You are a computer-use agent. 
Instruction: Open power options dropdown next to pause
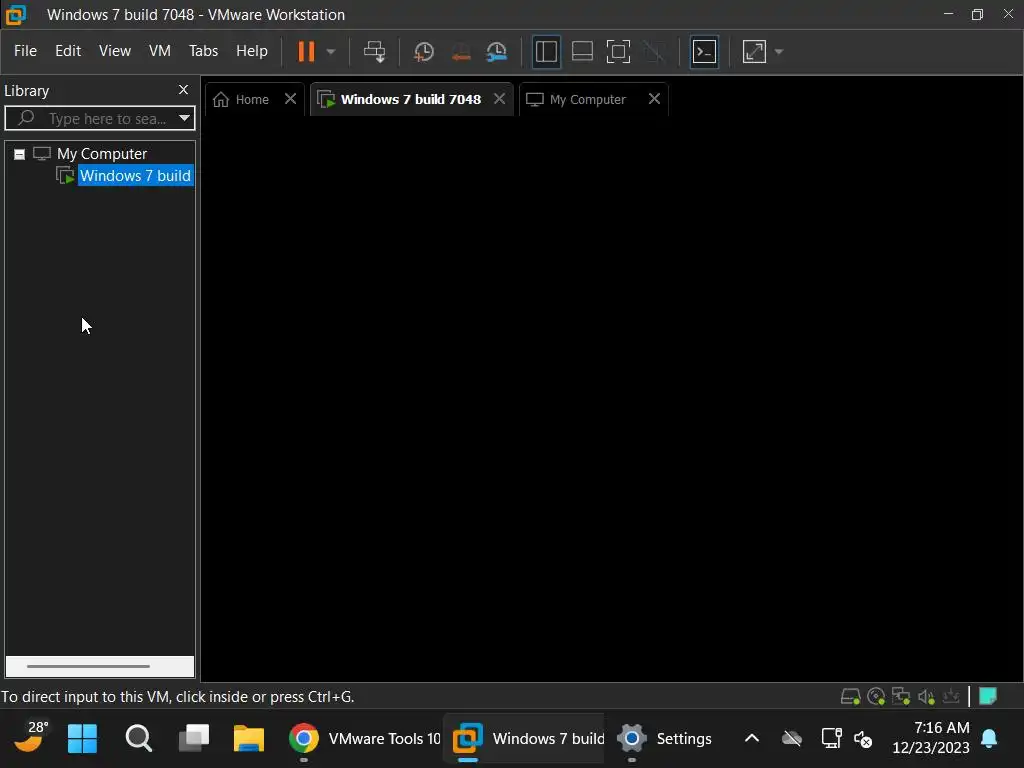pyautogui.click(x=330, y=52)
